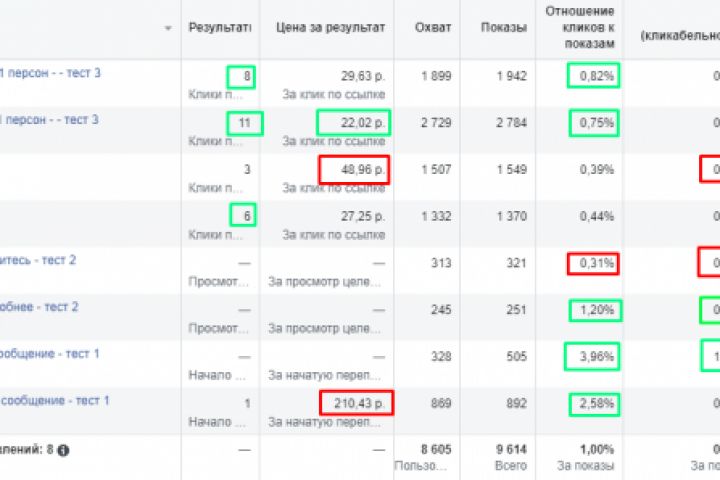Select the 3,96% click ratio cell
Screen dimensions: 720x480
coord(593,357)
